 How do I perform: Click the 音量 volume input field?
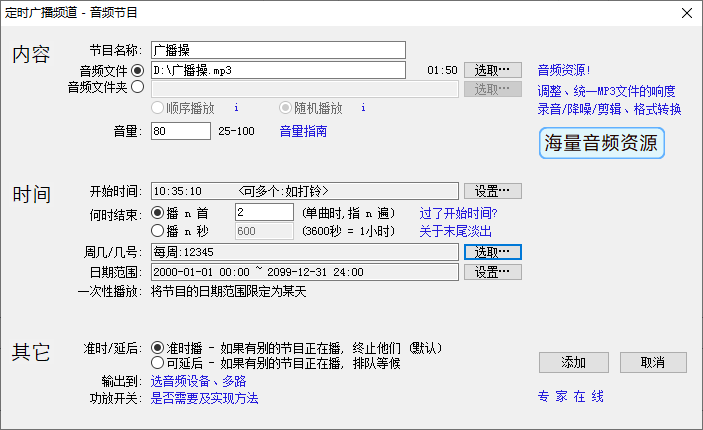click(x=180, y=131)
